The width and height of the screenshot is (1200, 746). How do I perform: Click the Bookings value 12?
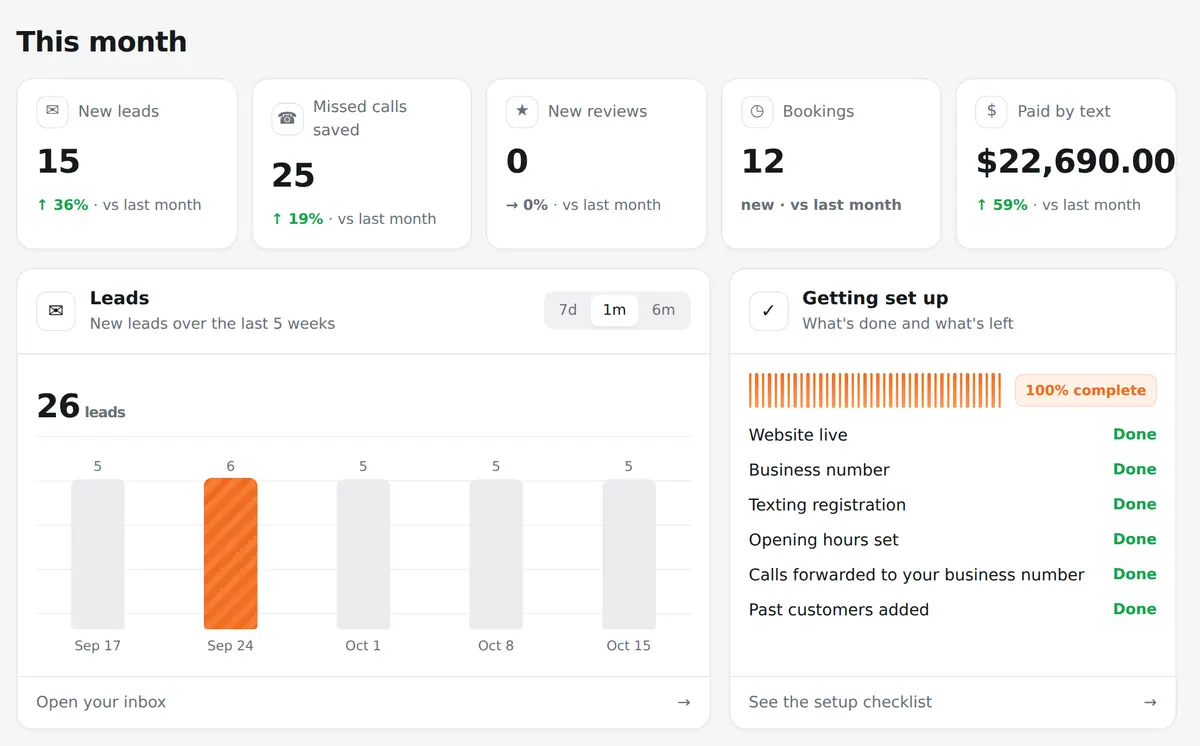[763, 161]
